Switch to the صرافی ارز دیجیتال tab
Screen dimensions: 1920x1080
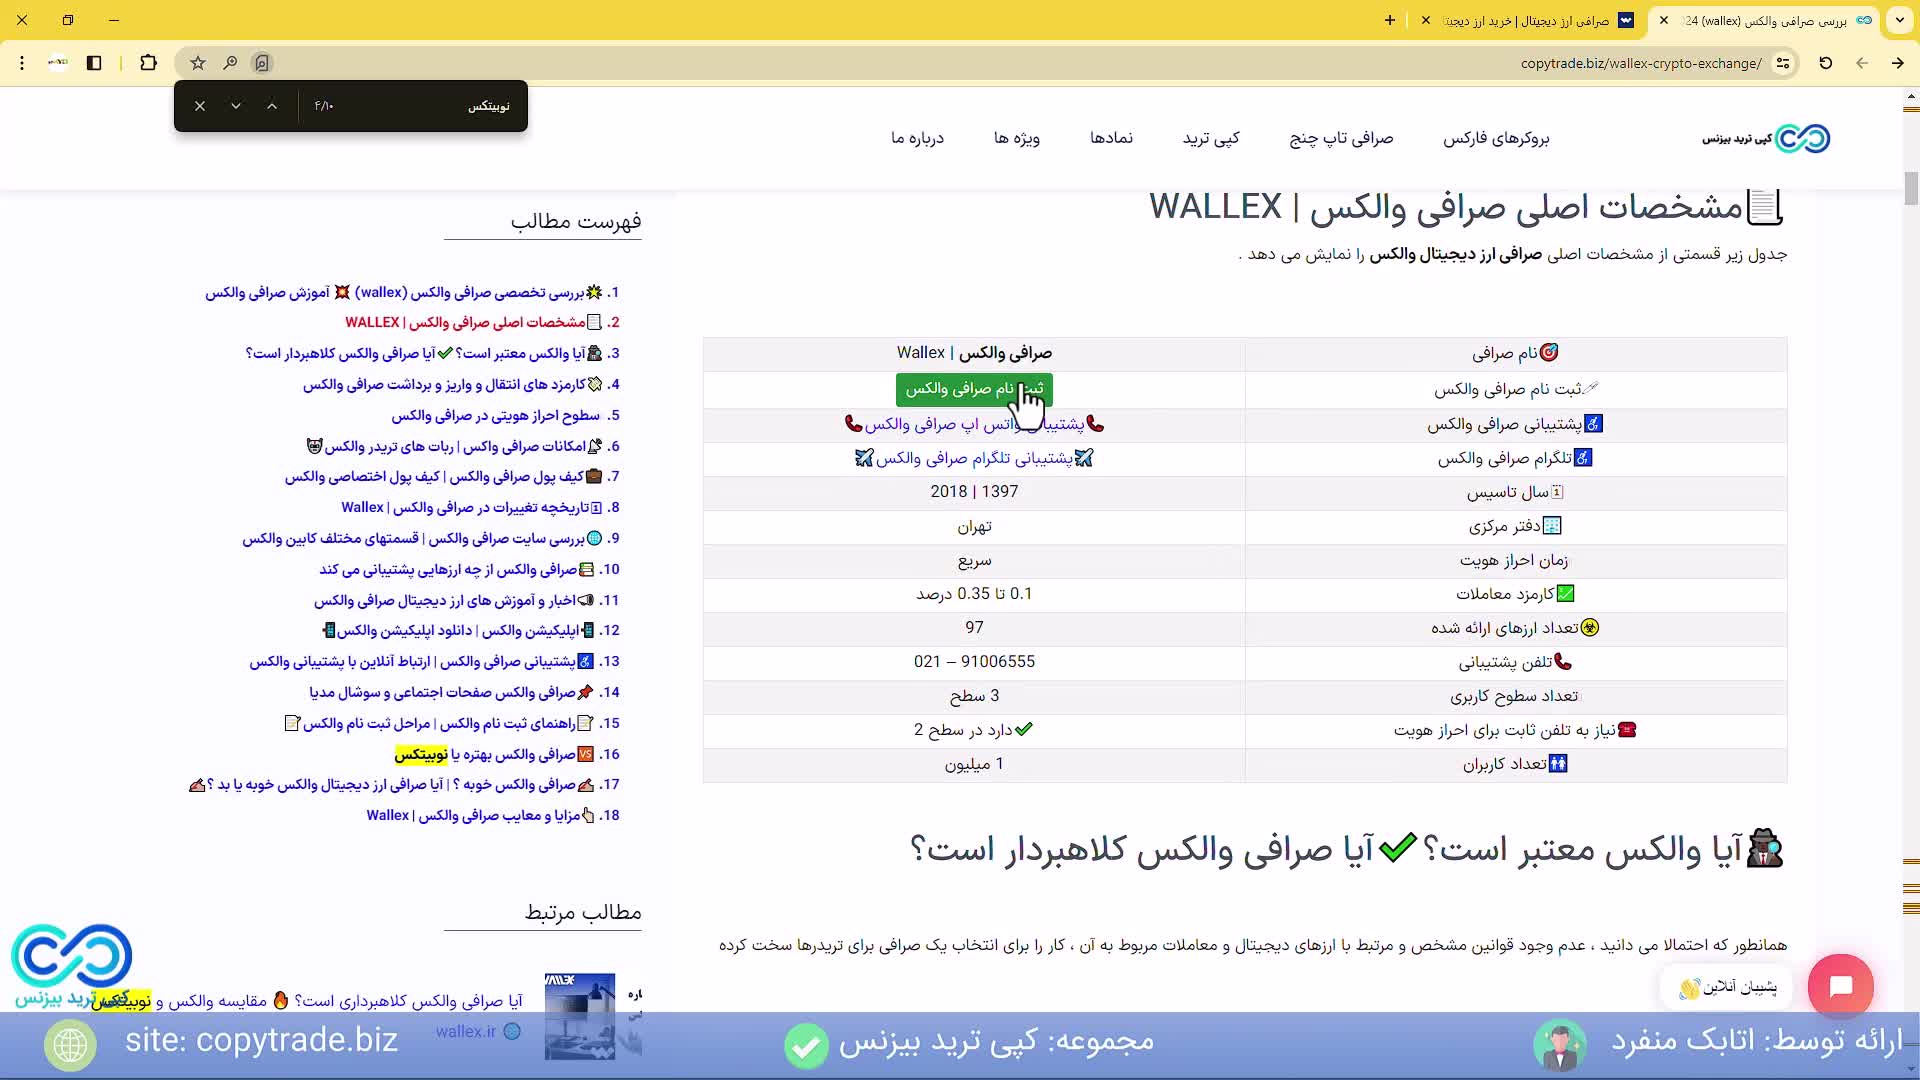tap(1530, 20)
